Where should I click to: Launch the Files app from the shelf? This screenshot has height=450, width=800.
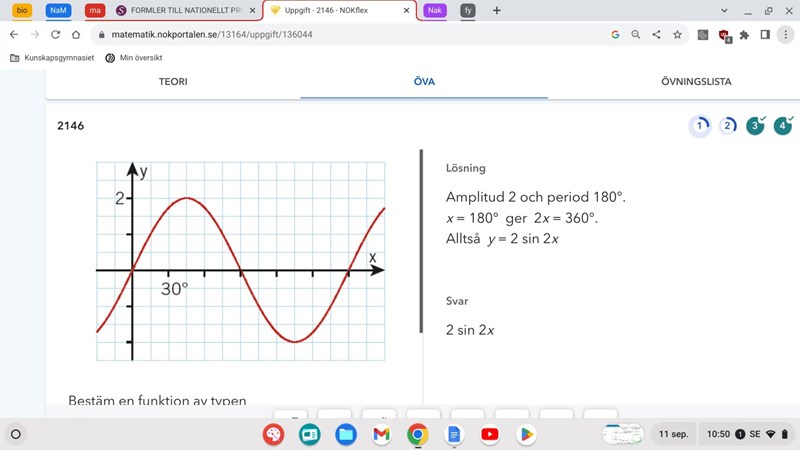tap(345, 434)
